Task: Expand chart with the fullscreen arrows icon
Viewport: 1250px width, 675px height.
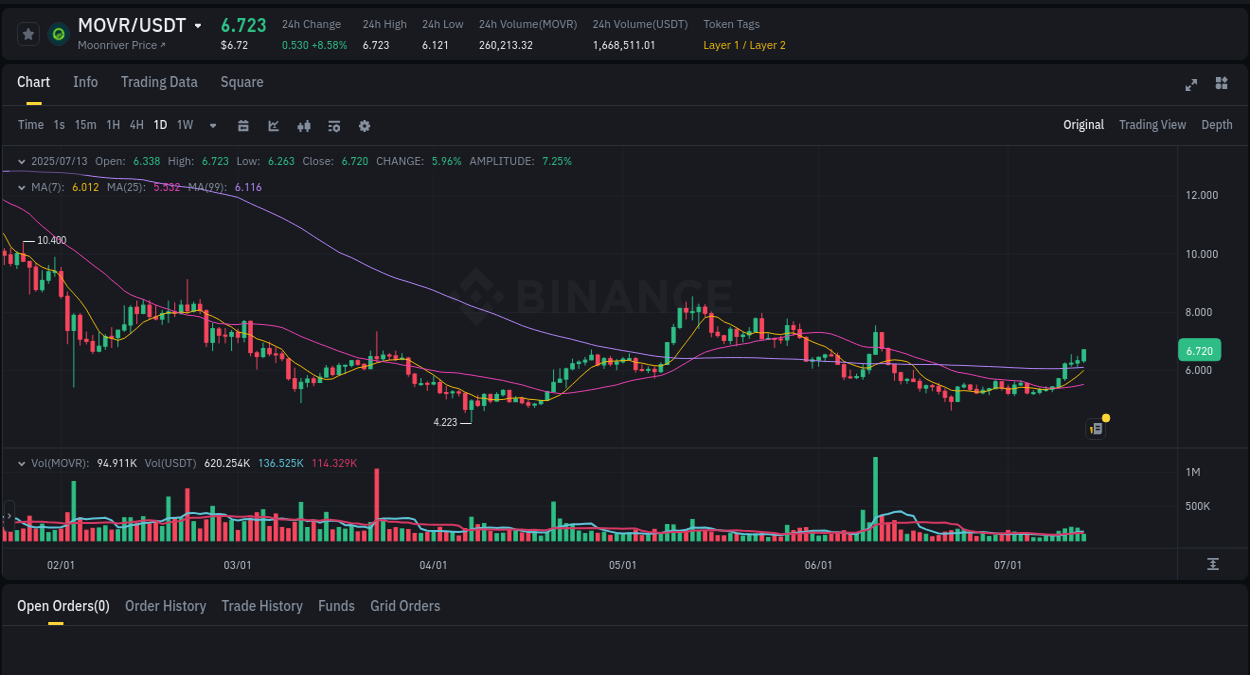Action: pos(1190,84)
